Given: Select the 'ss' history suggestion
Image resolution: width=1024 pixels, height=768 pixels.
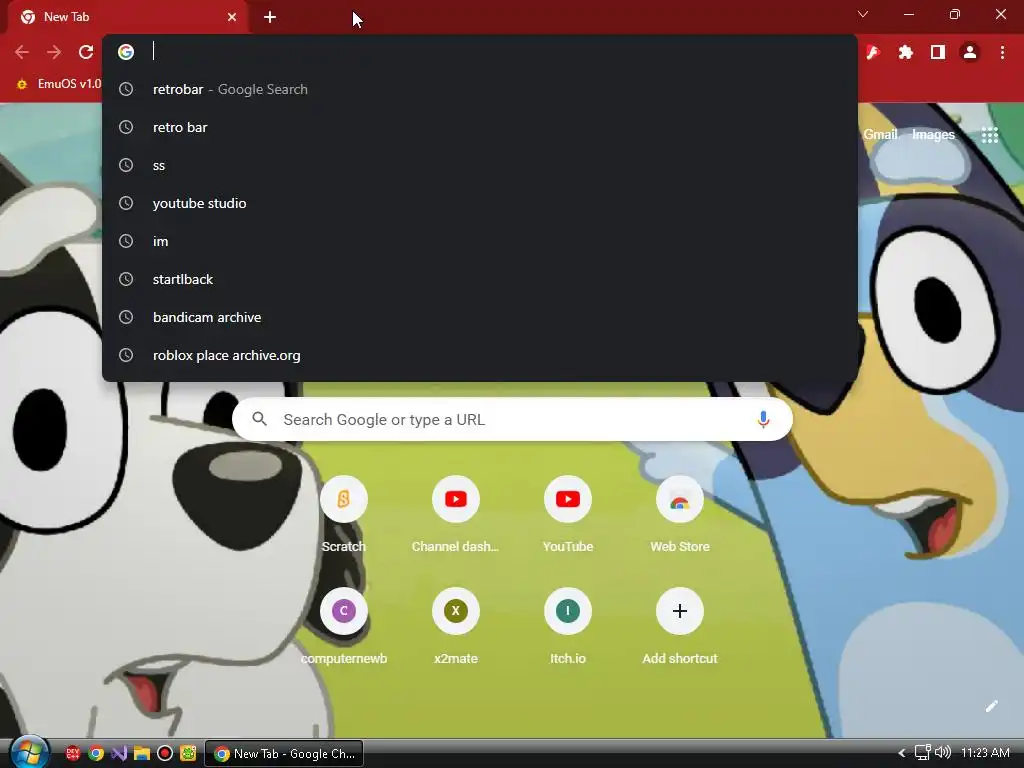Looking at the screenshot, I should (479, 165).
